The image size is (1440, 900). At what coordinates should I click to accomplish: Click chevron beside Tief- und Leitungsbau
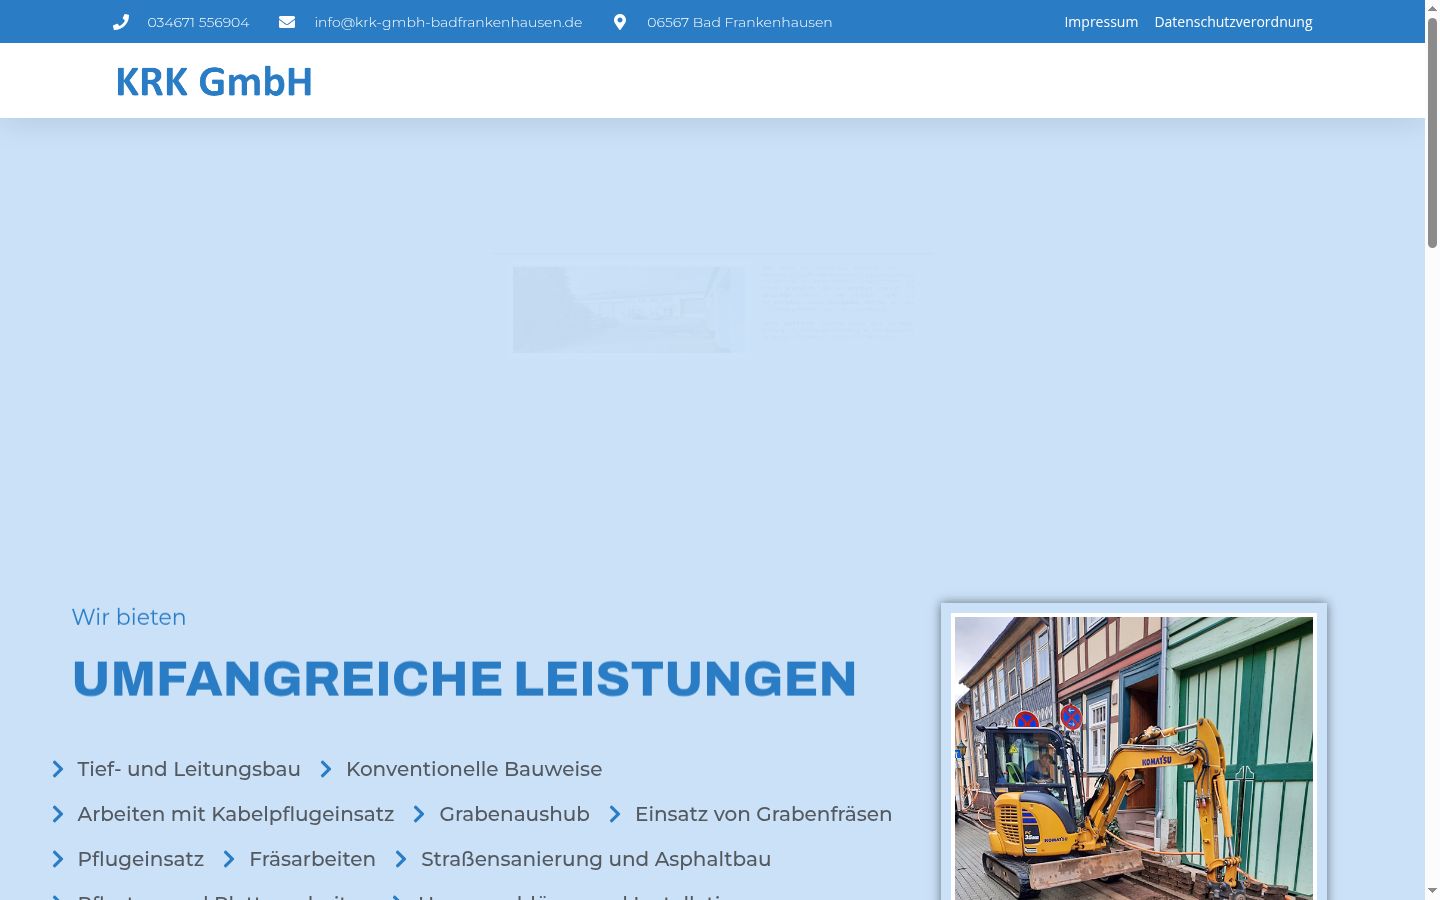click(x=58, y=769)
